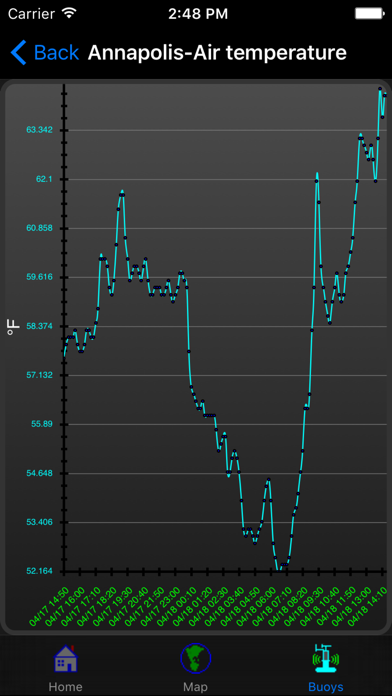Tap the Wi-Fi status icon
Viewport: 392px width, 696px height.
pos(69,13)
